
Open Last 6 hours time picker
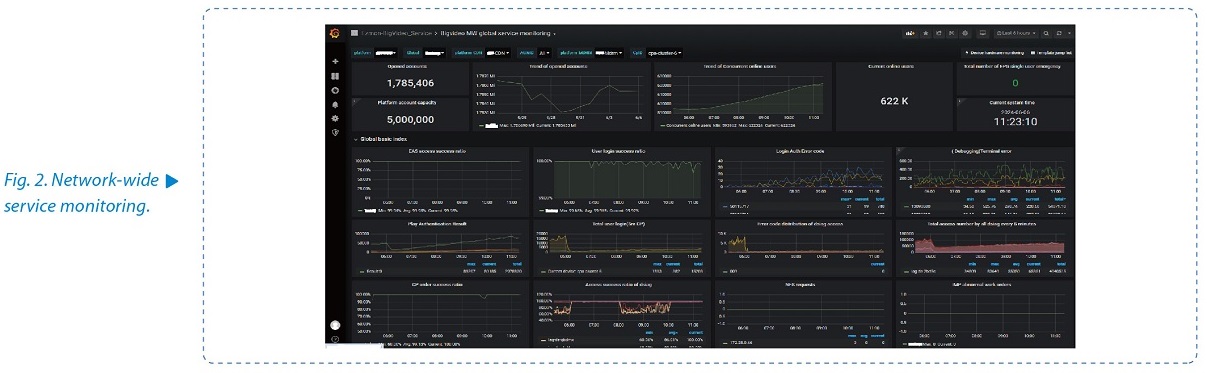tap(1015, 33)
